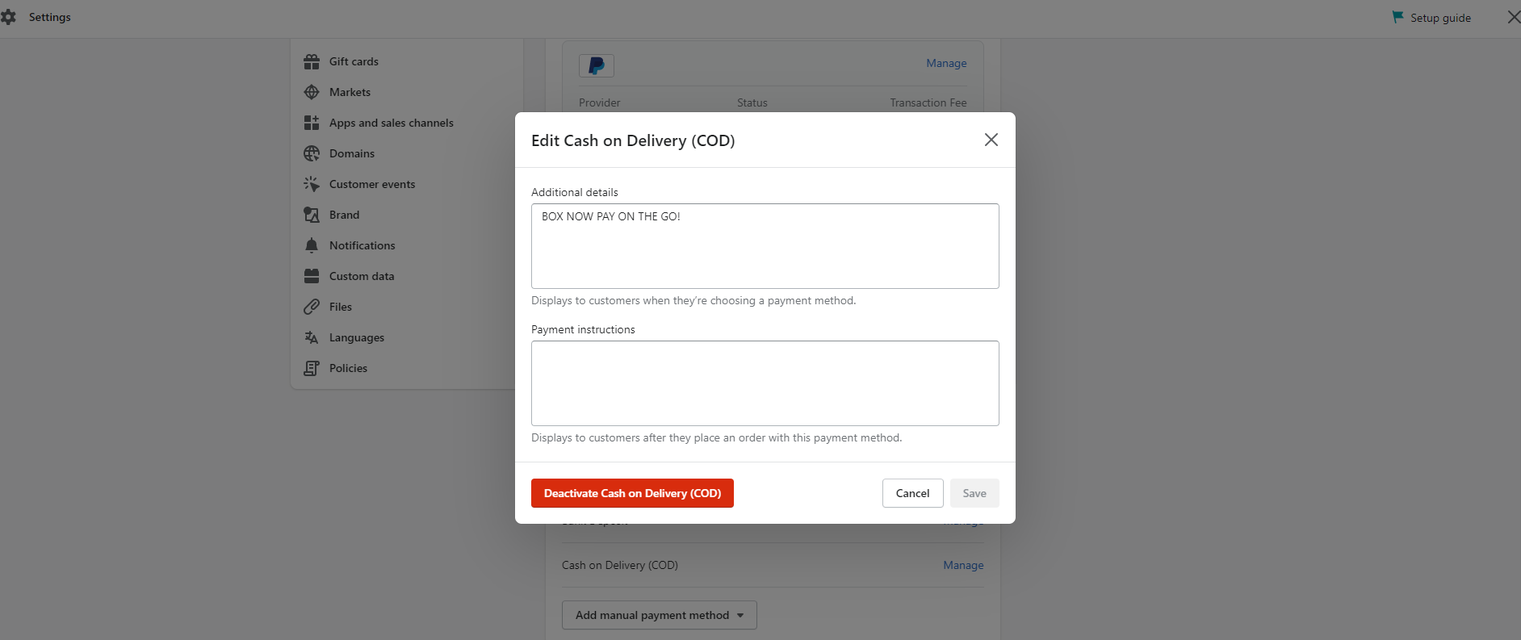Click into the Additional details text area
The image size is (1521, 640).
coord(765,247)
